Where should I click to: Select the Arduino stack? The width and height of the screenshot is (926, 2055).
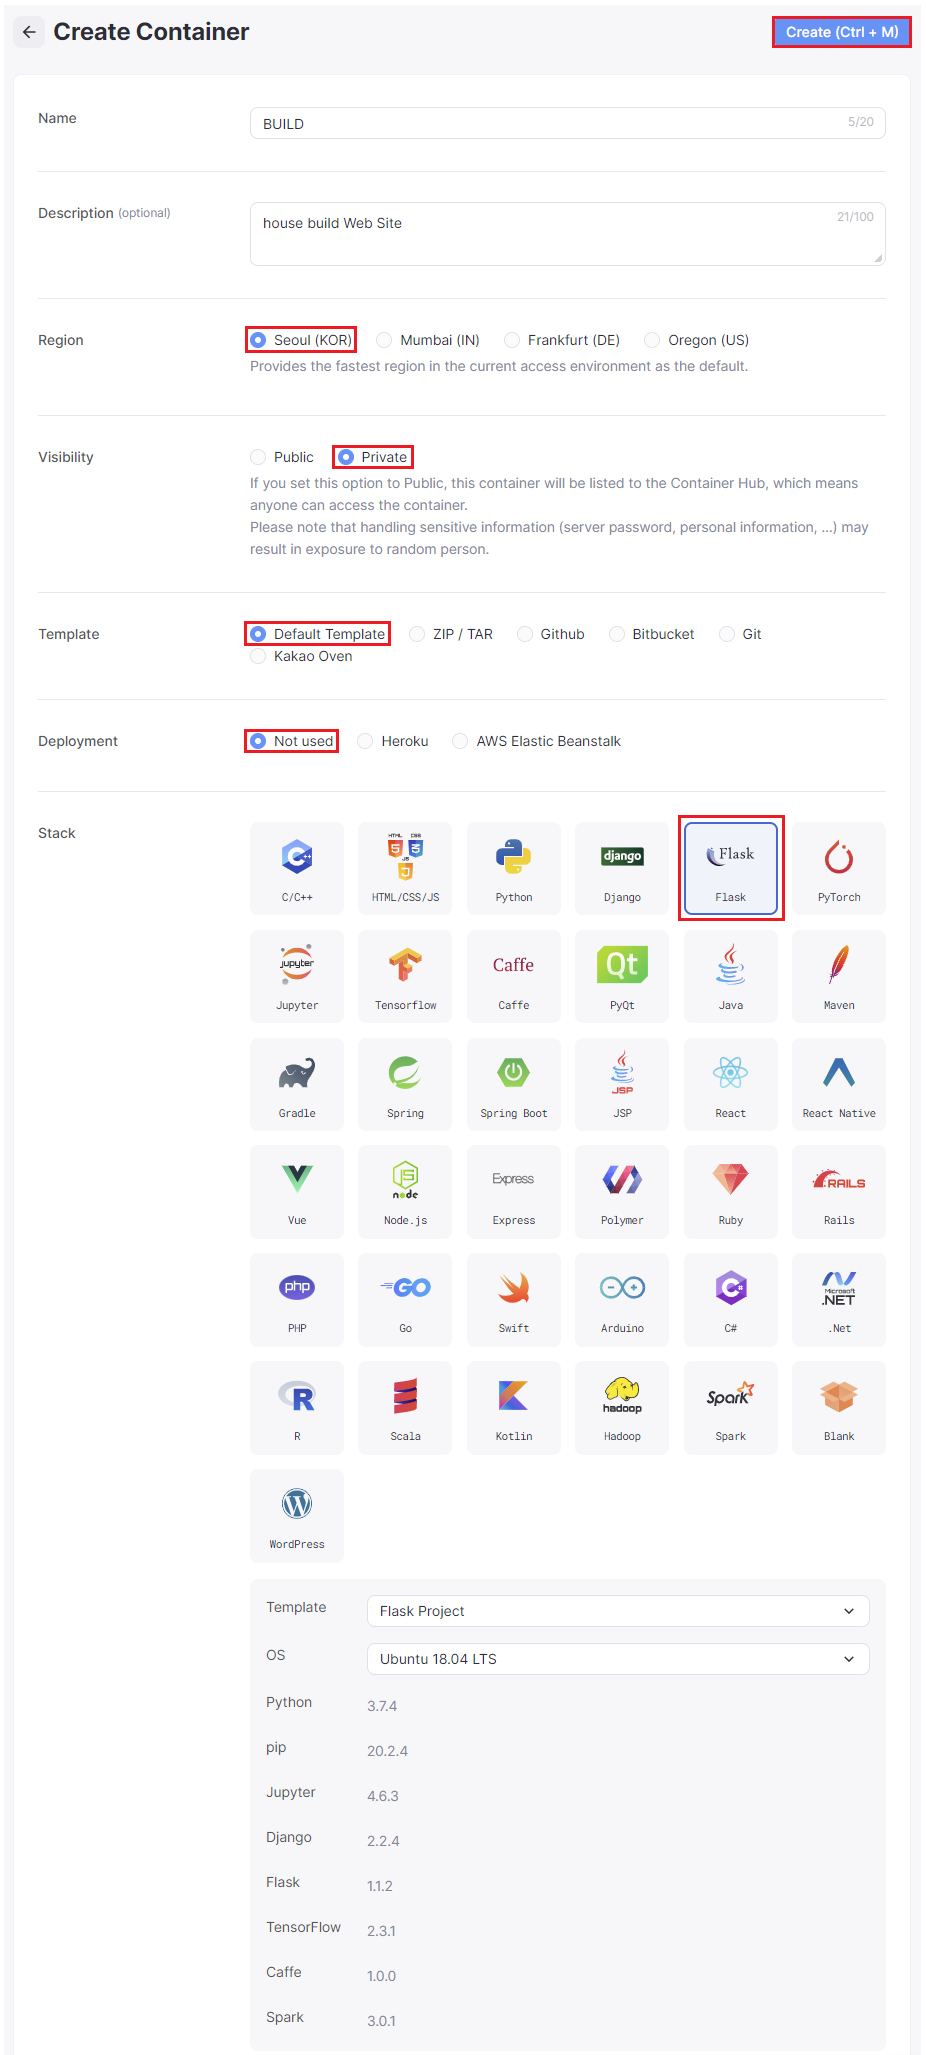coord(622,1300)
